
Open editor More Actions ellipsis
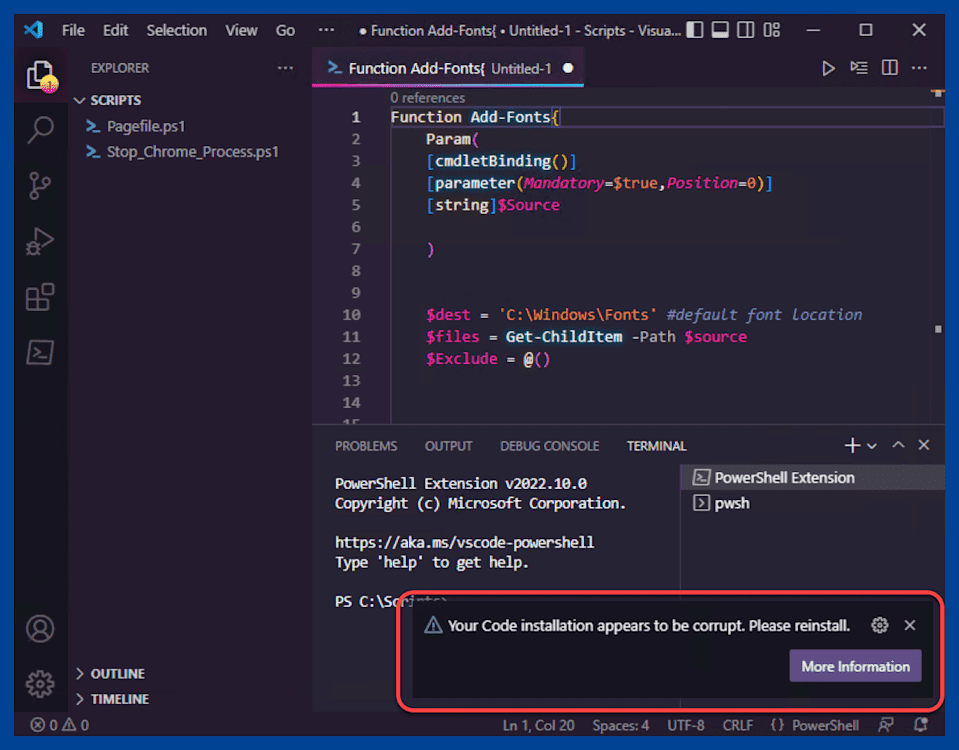(x=919, y=68)
